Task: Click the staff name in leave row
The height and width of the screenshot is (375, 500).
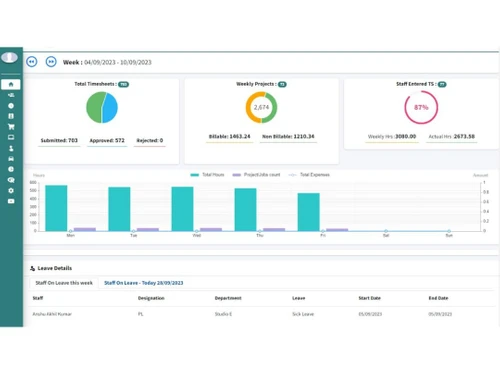Action: 52,314
